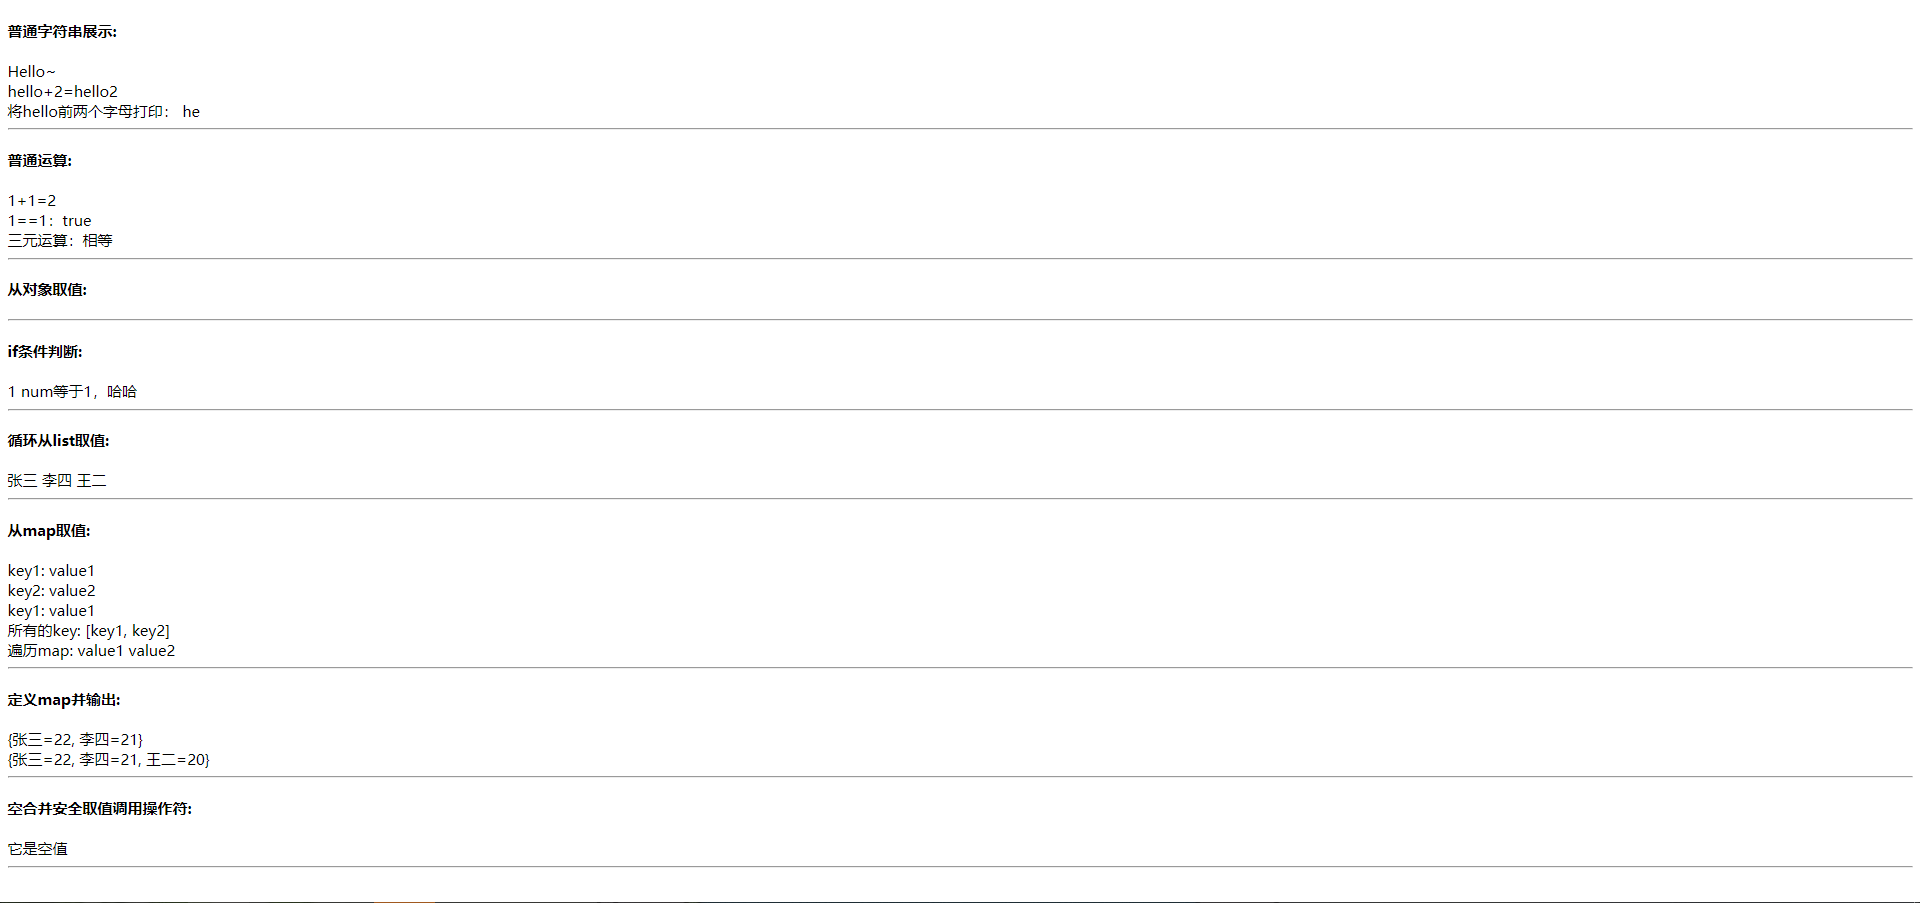Click the line 三元运算: 相等
This screenshot has height=903, width=1920.
click(60, 241)
